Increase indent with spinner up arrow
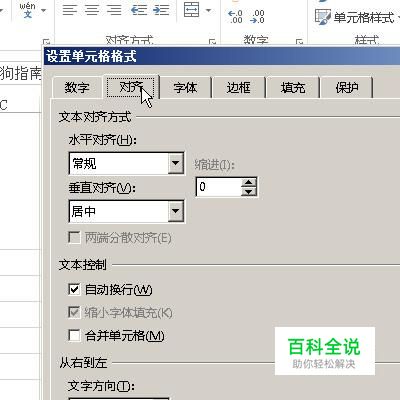 point(249,182)
